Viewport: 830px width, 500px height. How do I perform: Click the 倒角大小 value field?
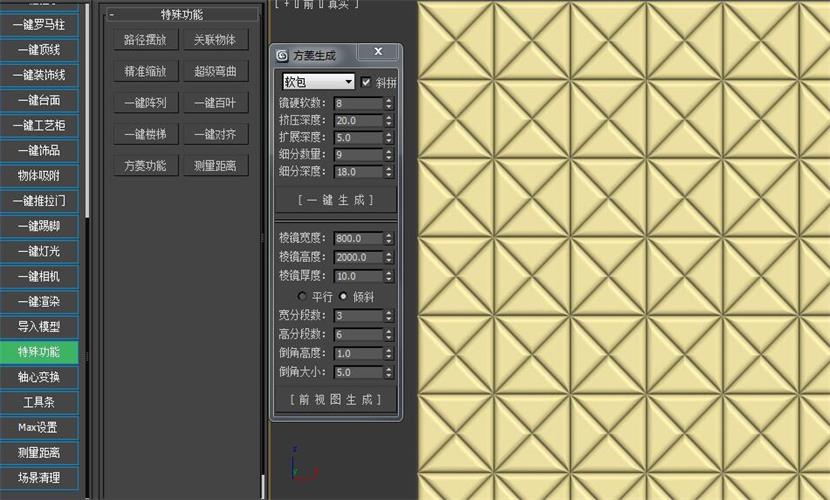(x=358, y=372)
